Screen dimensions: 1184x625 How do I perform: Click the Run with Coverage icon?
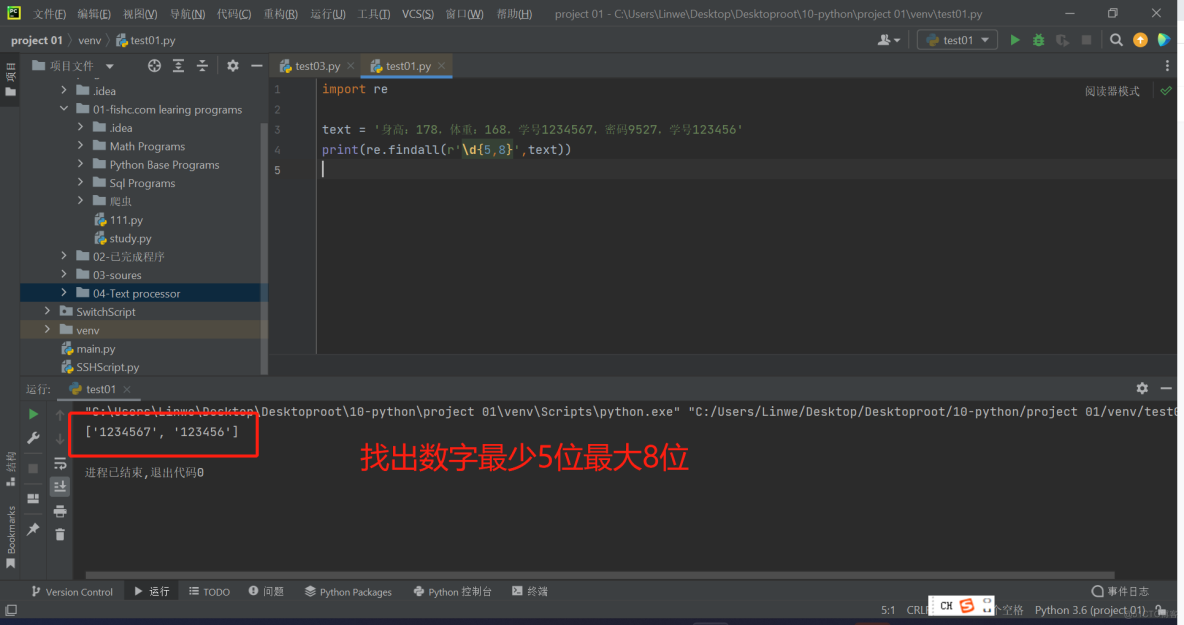(x=1062, y=40)
